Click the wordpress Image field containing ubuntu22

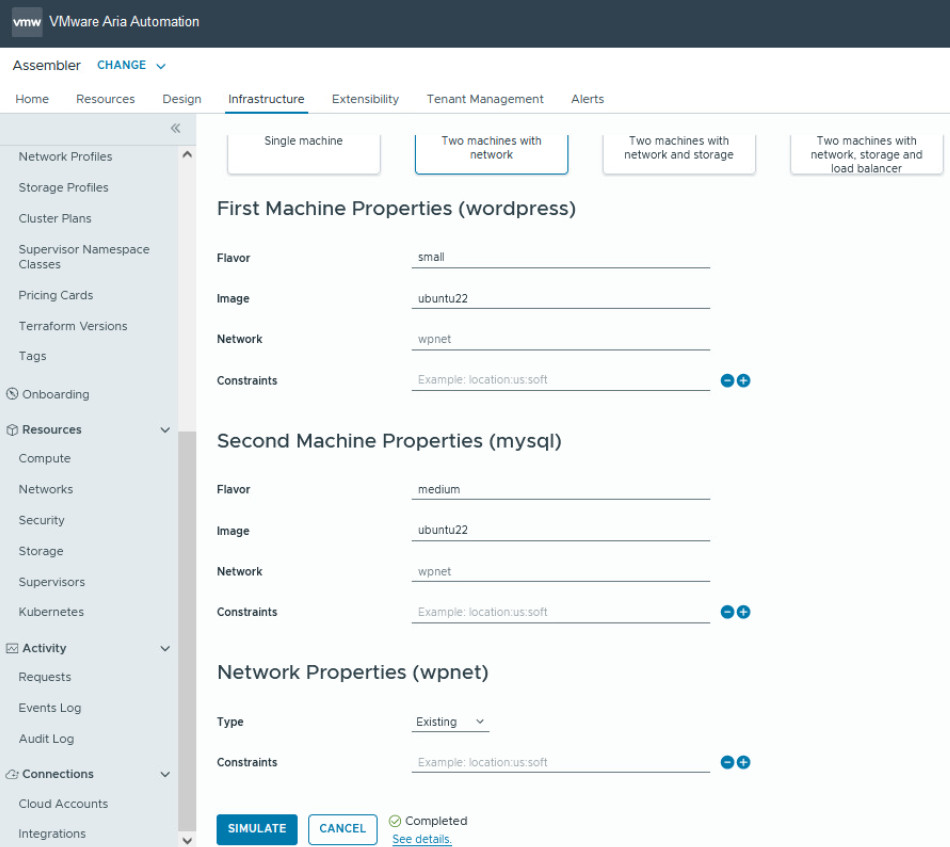pyautogui.click(x=560, y=299)
